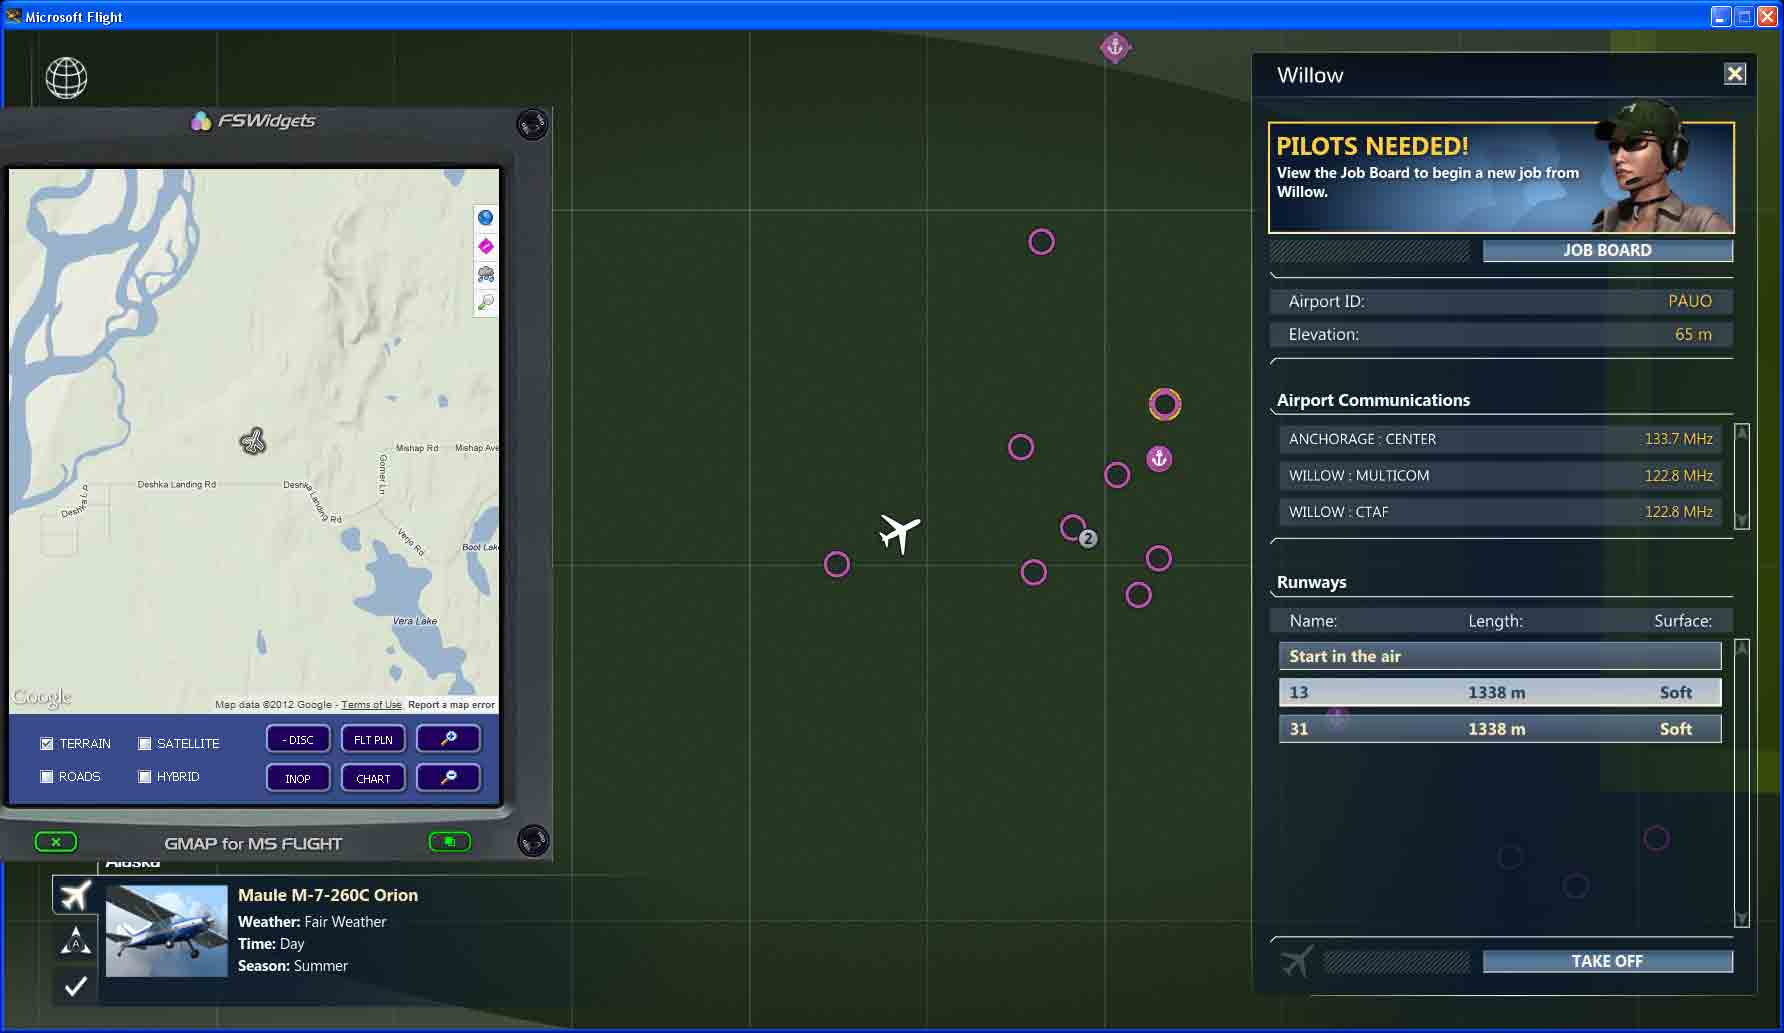Select the Start in the air option
1784x1033 pixels.
1500,656
